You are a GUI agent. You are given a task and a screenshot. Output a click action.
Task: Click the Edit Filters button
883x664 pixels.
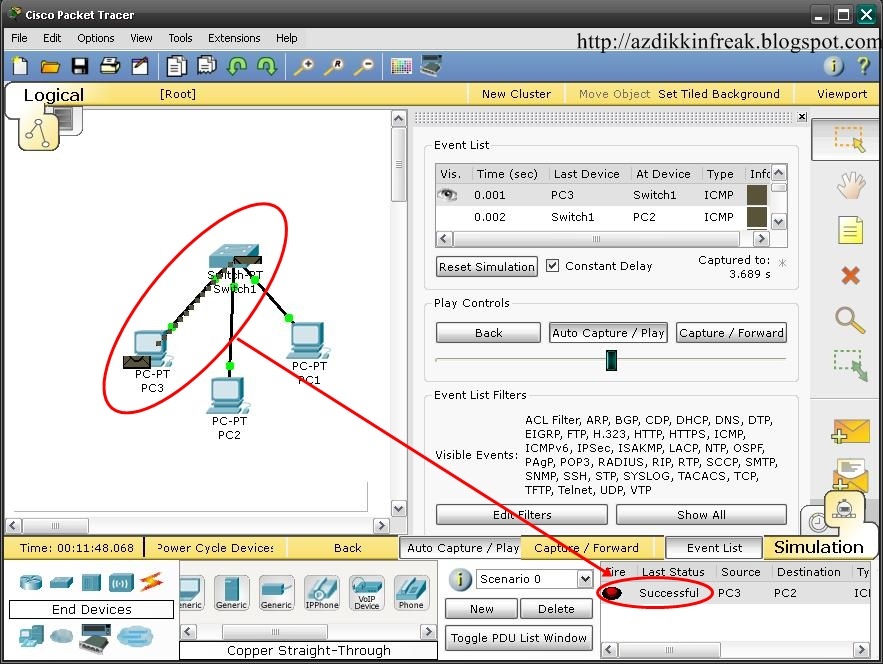522,515
